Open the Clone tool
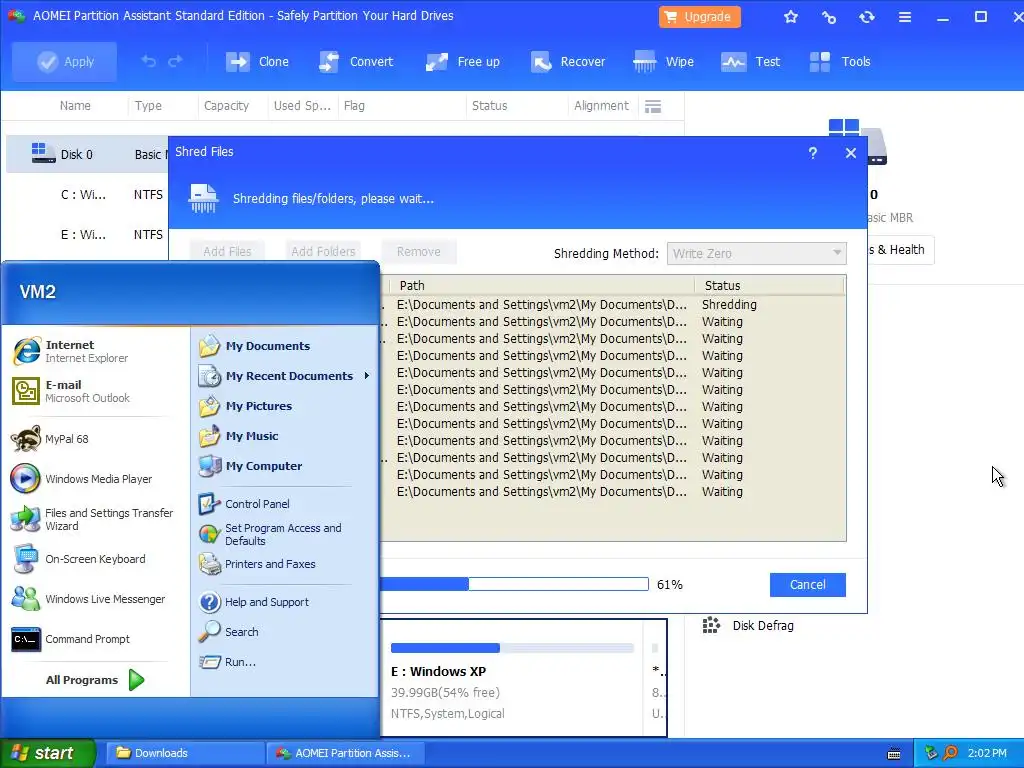Image resolution: width=1024 pixels, height=768 pixels. pos(257,61)
